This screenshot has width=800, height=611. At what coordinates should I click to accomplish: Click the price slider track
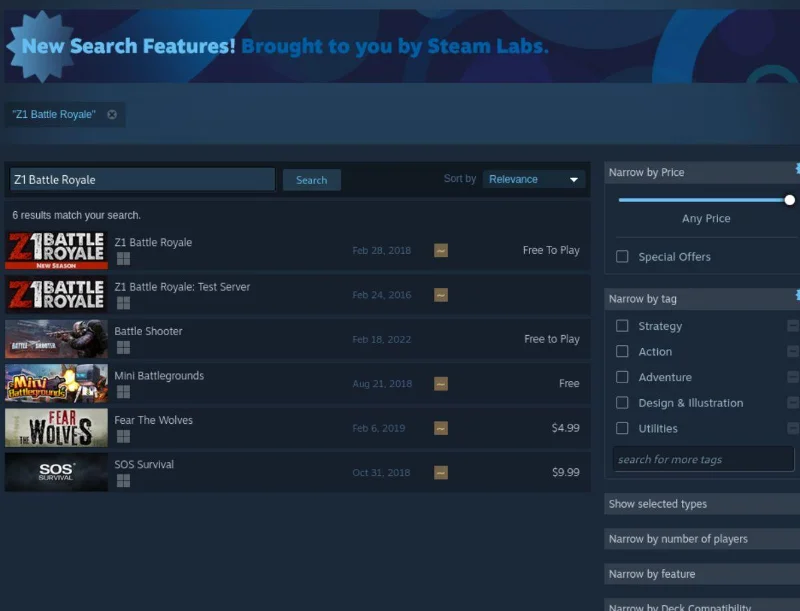703,200
